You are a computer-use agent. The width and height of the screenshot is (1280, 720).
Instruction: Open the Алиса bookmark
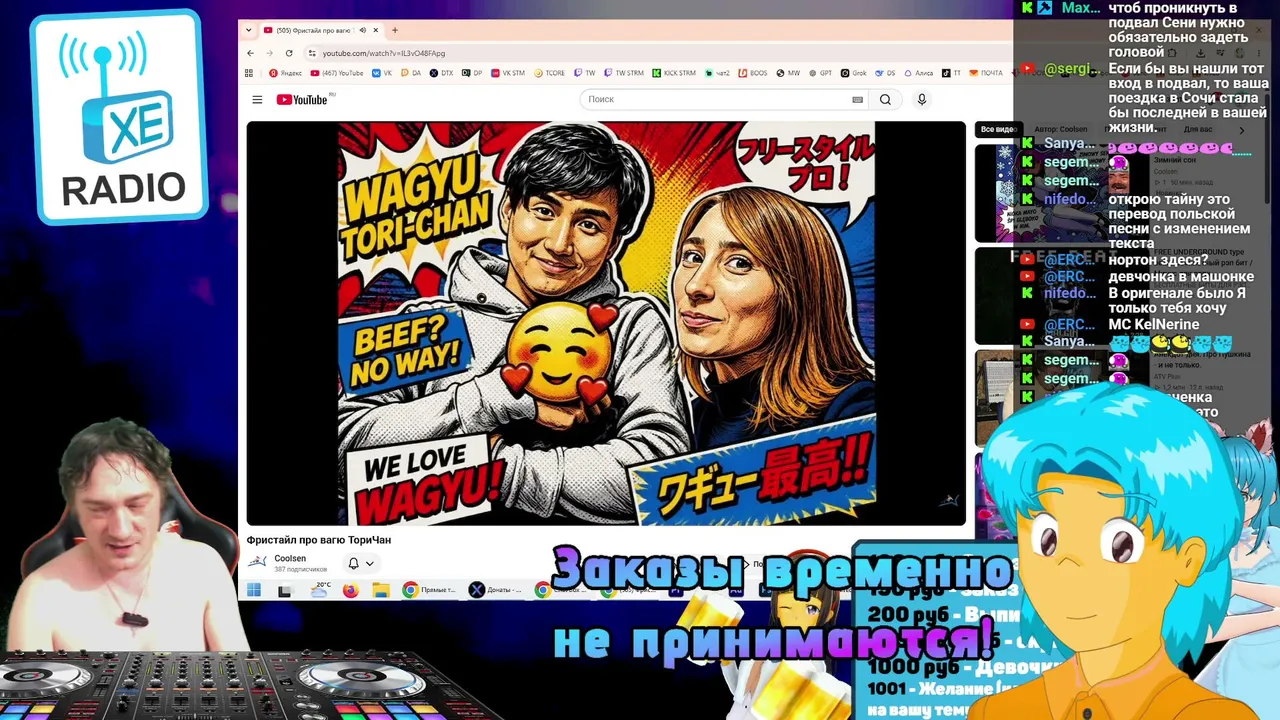coord(918,73)
